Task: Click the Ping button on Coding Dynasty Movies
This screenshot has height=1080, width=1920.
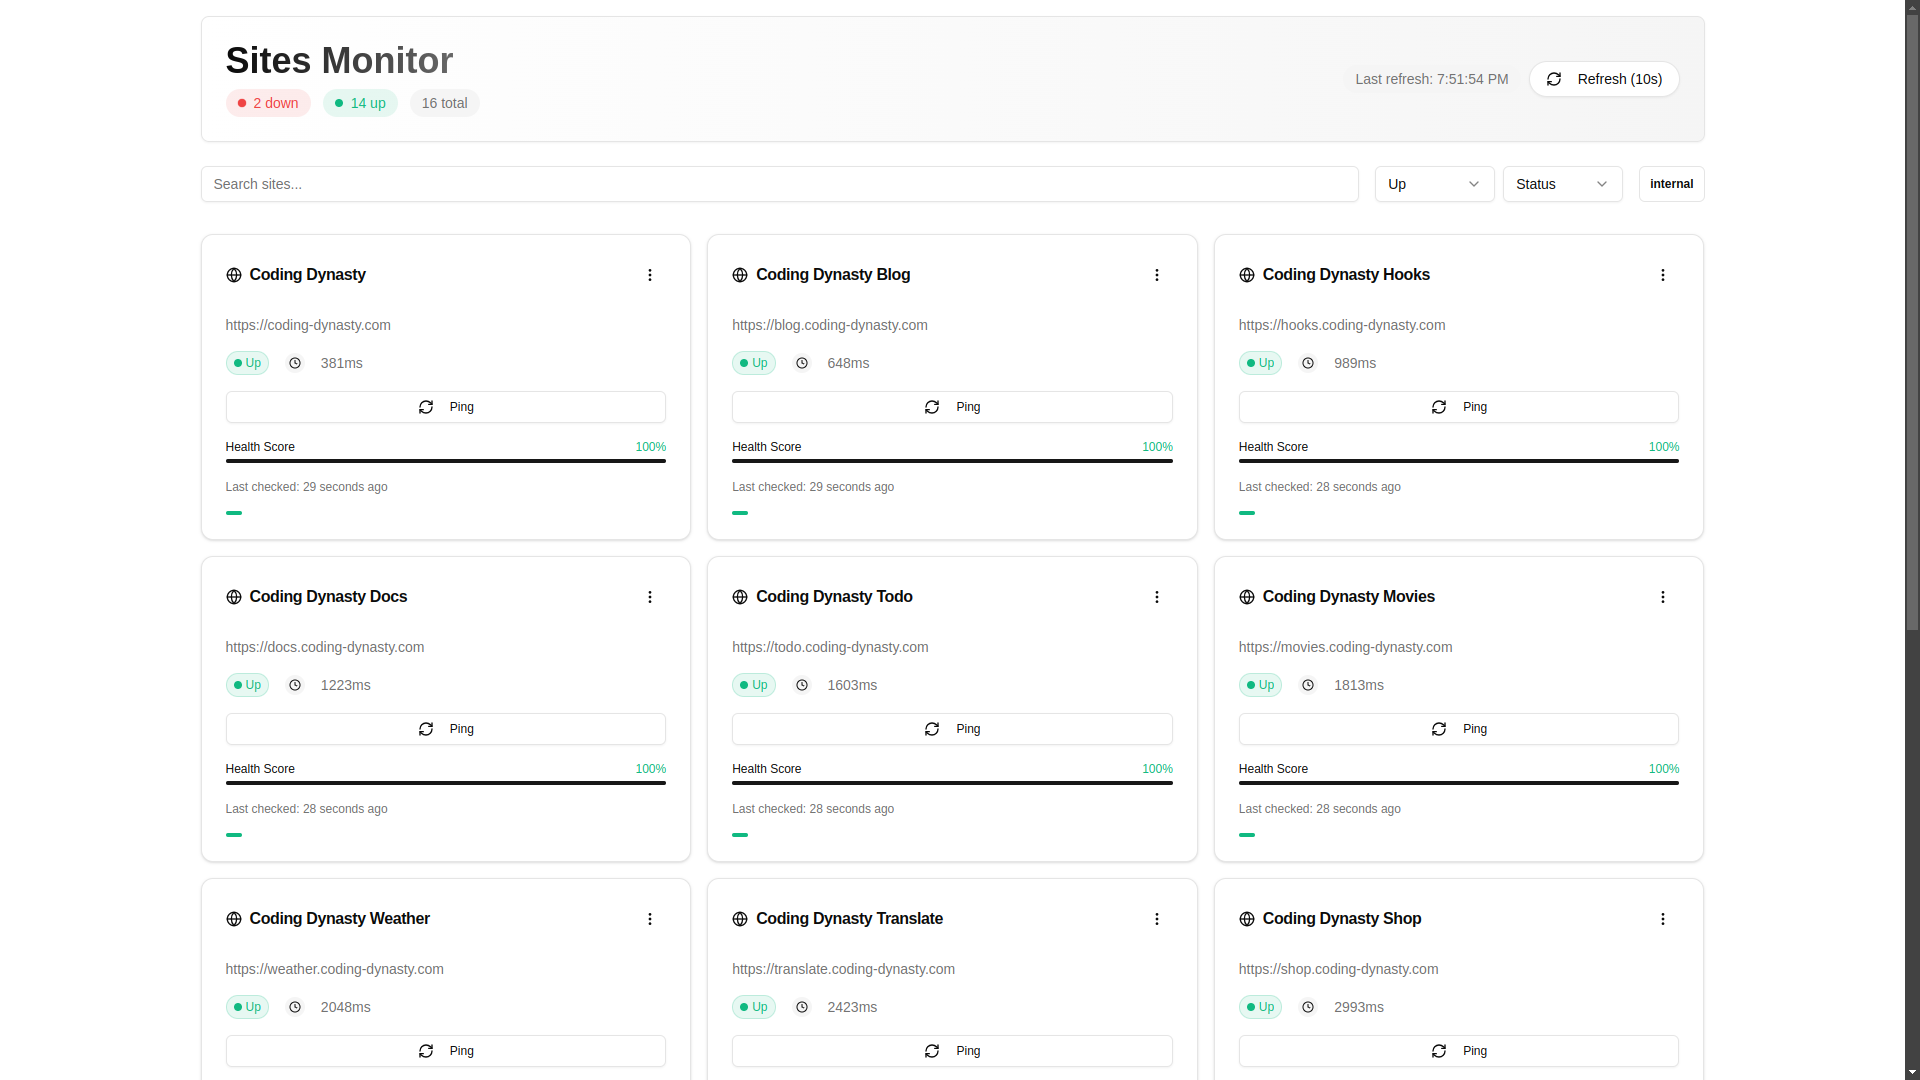Action: pos(1458,728)
